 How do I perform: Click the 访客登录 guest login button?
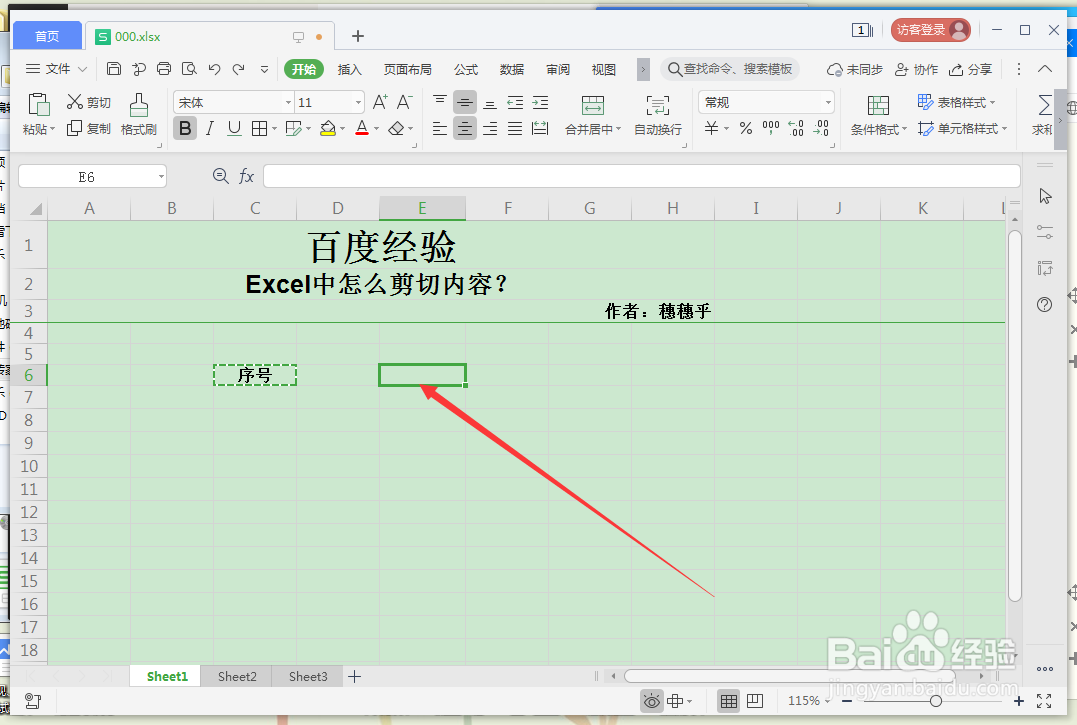931,30
